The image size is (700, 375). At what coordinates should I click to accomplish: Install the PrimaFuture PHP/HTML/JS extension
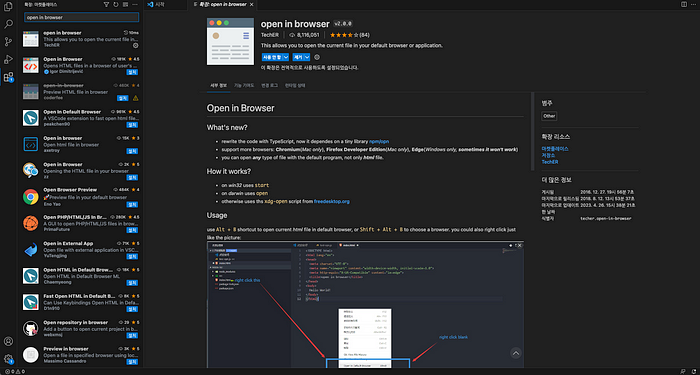[132, 230]
